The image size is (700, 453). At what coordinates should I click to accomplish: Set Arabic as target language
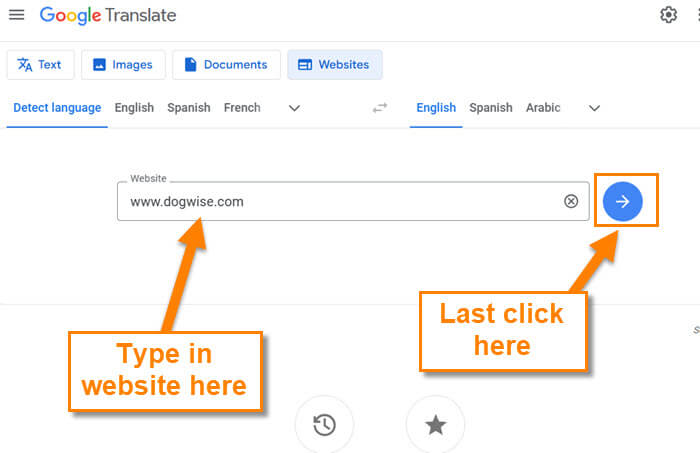(543, 108)
